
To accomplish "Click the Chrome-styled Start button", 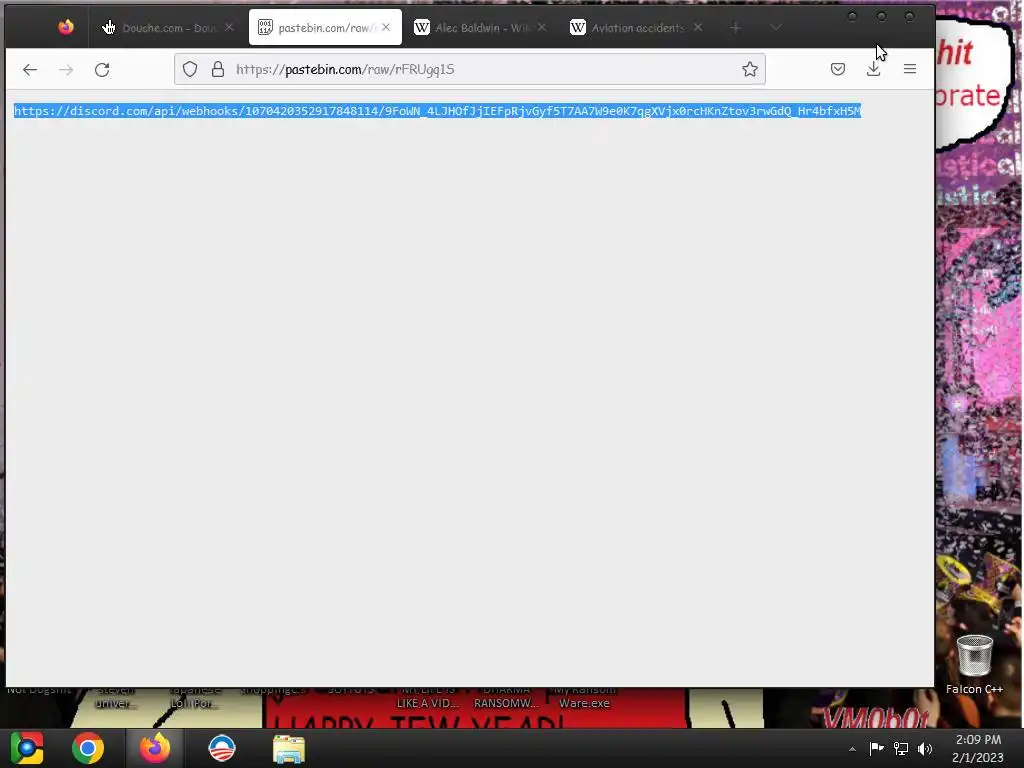I will click(27, 748).
